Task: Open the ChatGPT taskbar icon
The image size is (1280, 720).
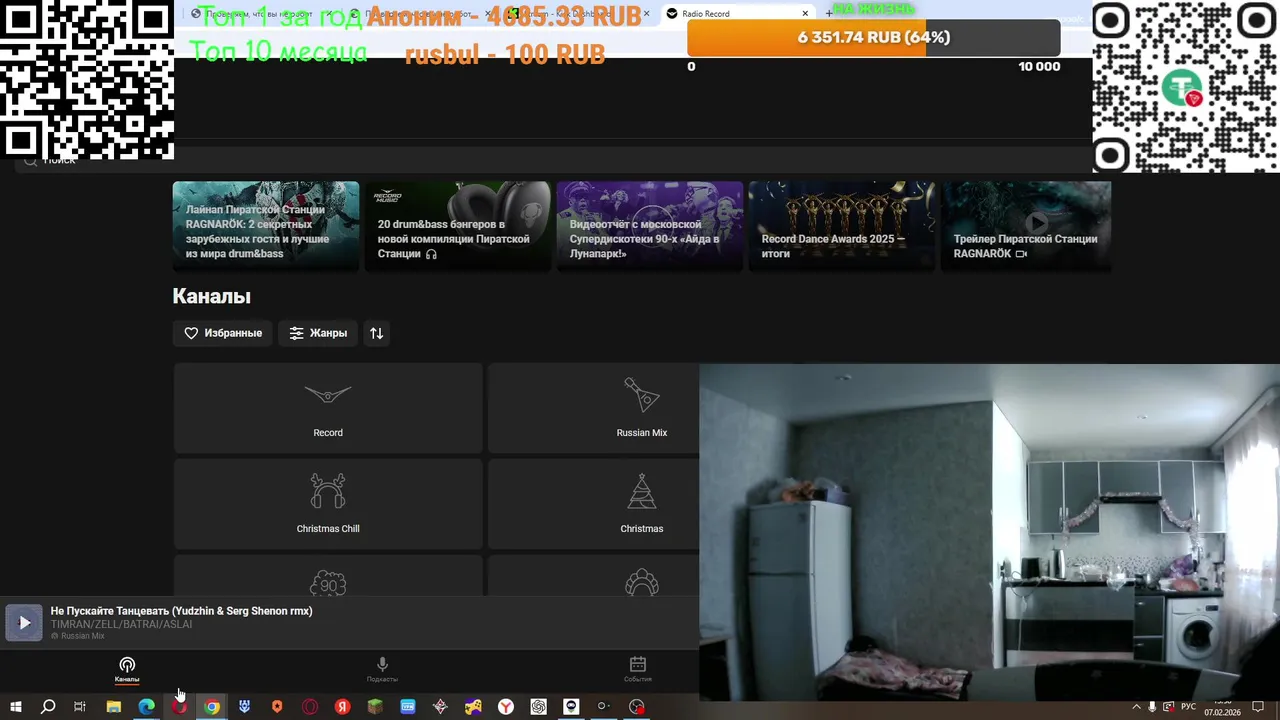Action: pos(539,707)
